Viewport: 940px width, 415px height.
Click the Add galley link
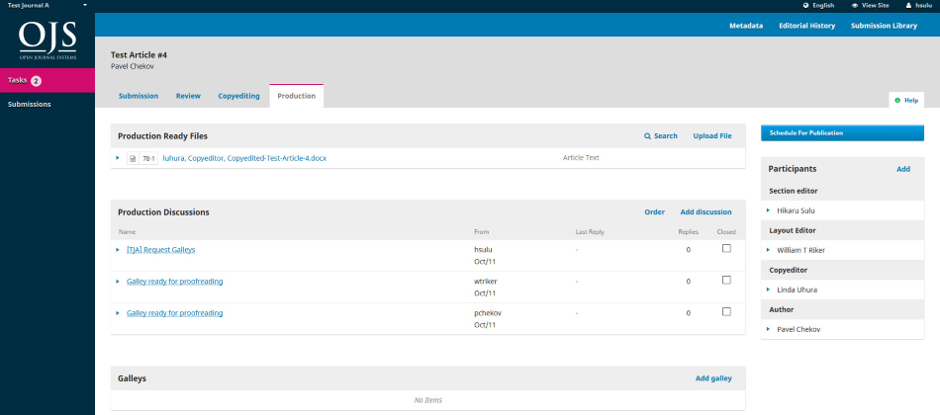[713, 378]
